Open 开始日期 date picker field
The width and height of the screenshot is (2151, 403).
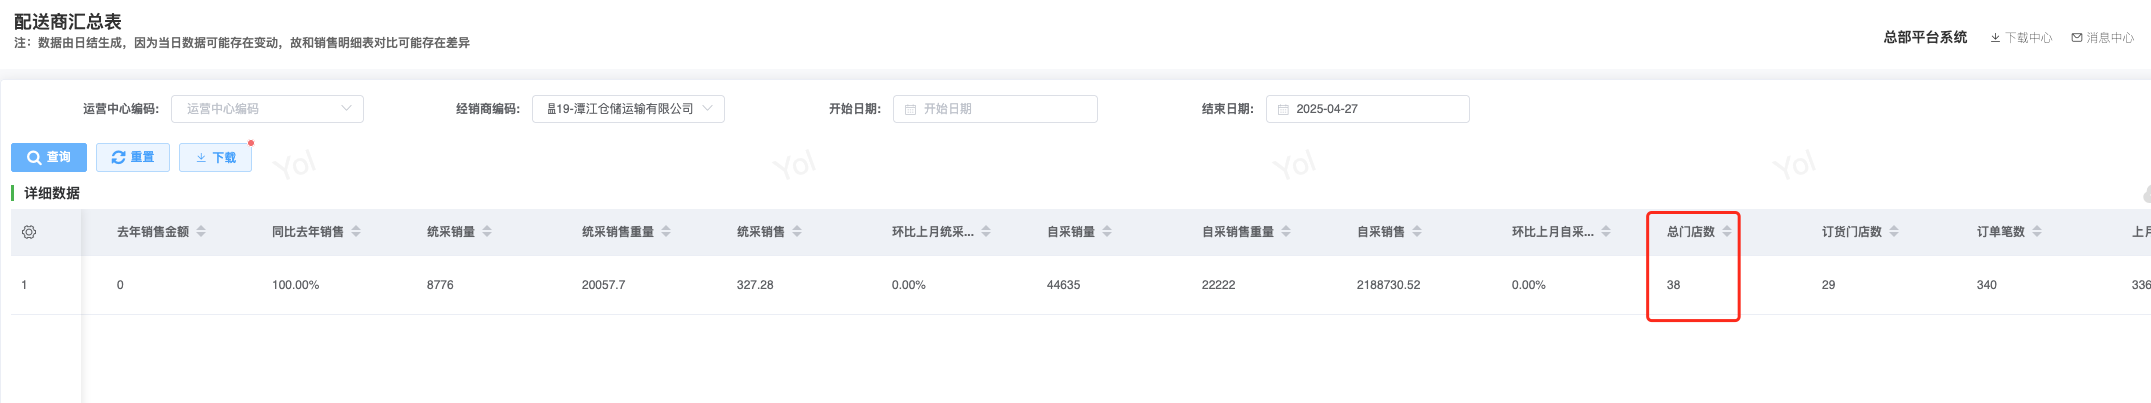tap(995, 109)
